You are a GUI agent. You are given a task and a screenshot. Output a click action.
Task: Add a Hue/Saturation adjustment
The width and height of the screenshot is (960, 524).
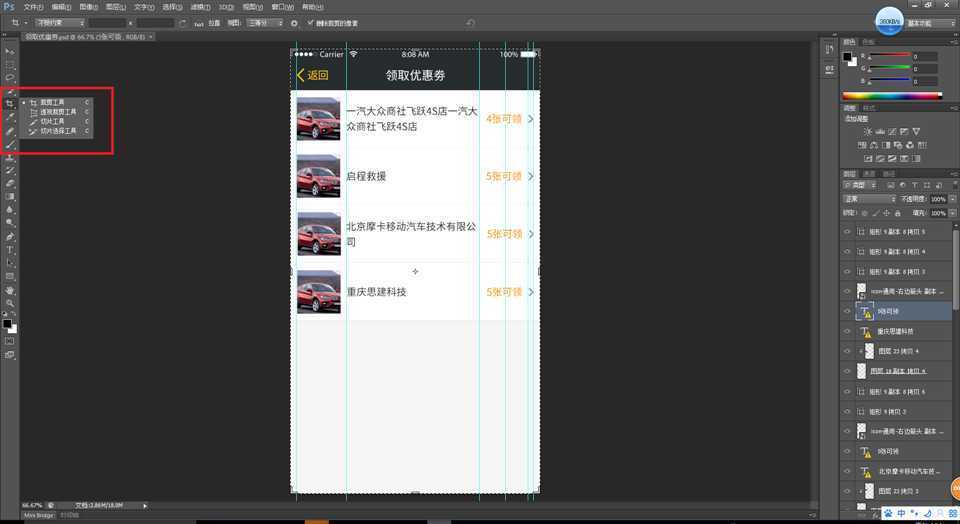(x=862, y=145)
